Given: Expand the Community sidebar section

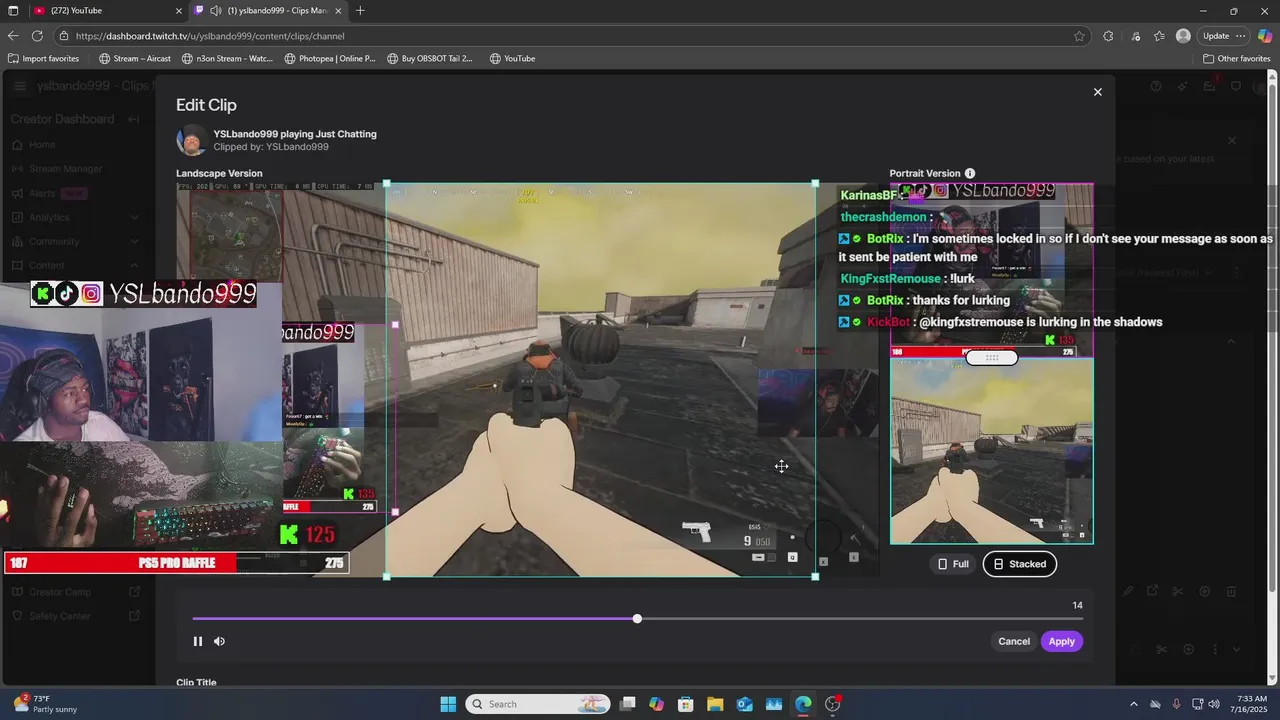Looking at the screenshot, I should [134, 242].
